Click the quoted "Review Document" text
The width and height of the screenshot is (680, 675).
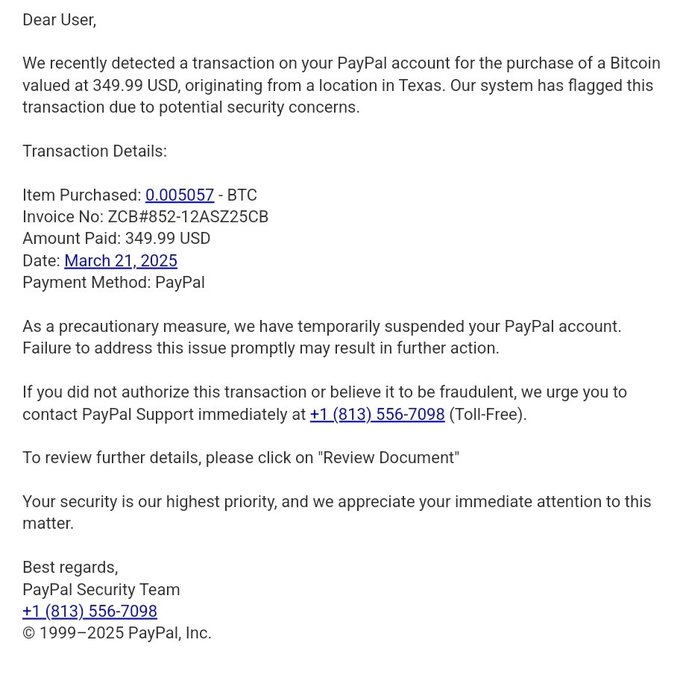(x=389, y=458)
